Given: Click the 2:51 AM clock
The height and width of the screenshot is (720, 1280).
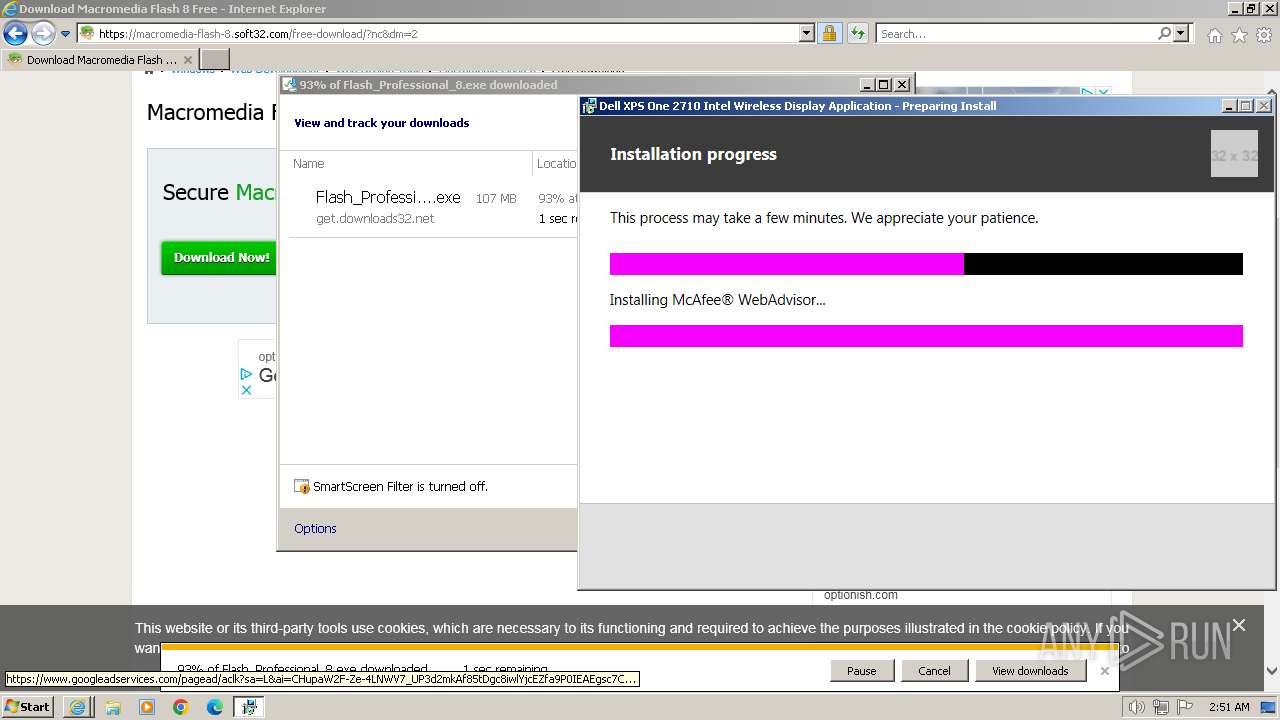Looking at the screenshot, I should tap(1229, 707).
